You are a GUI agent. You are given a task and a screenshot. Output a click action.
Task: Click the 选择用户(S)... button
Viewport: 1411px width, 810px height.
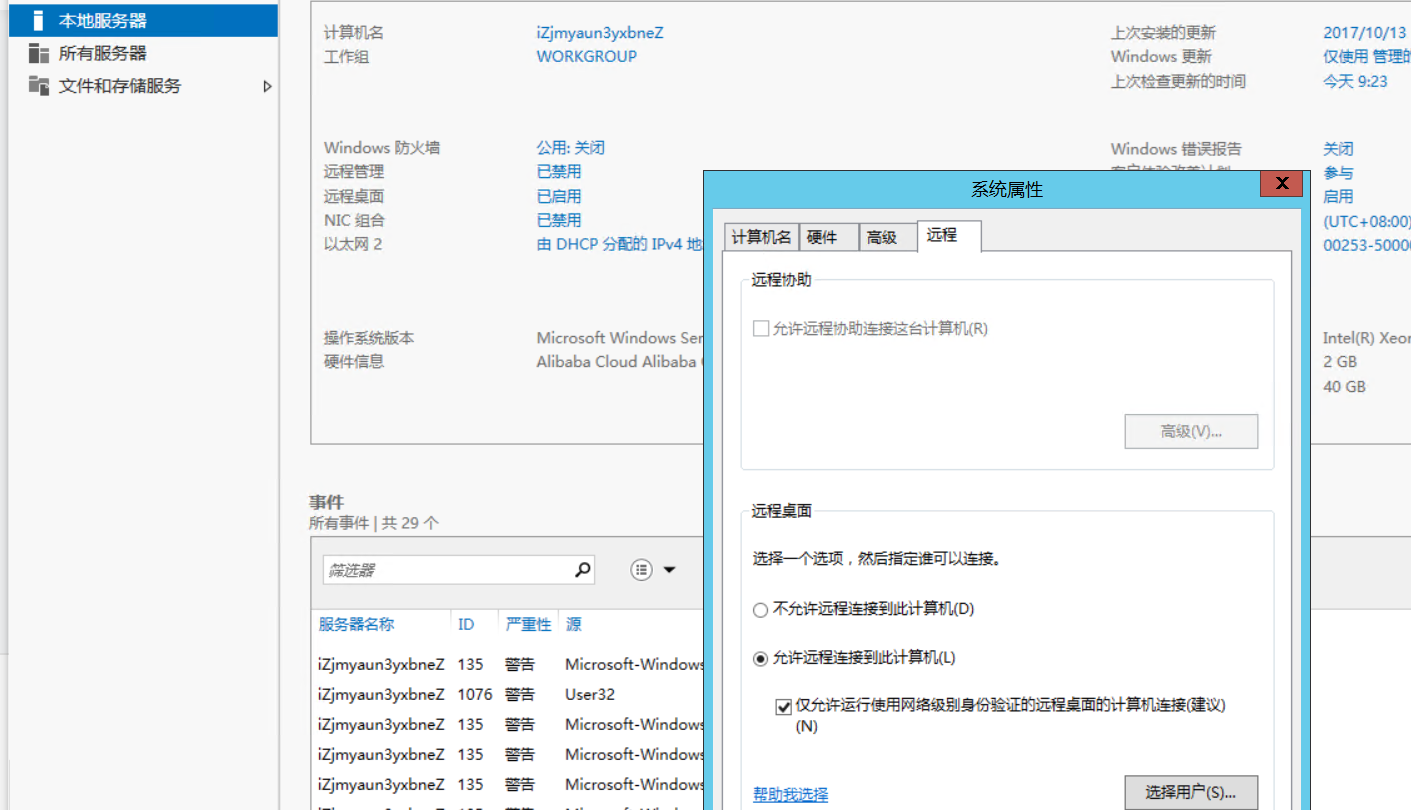point(1191,793)
